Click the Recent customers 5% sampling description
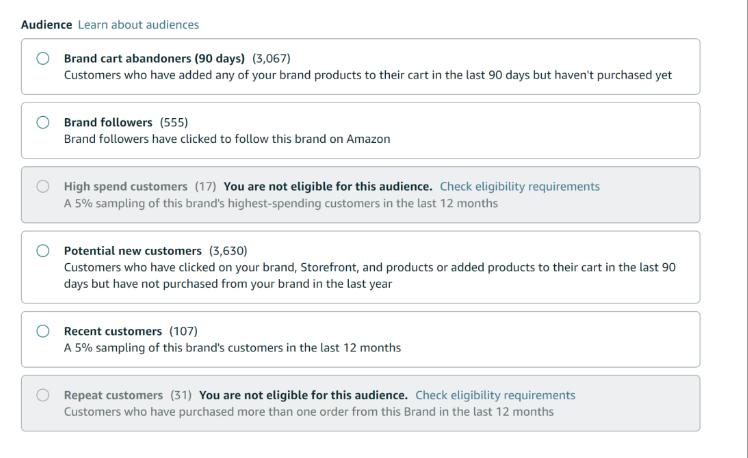The height and width of the screenshot is (458, 748). pyautogui.click(x=232, y=347)
